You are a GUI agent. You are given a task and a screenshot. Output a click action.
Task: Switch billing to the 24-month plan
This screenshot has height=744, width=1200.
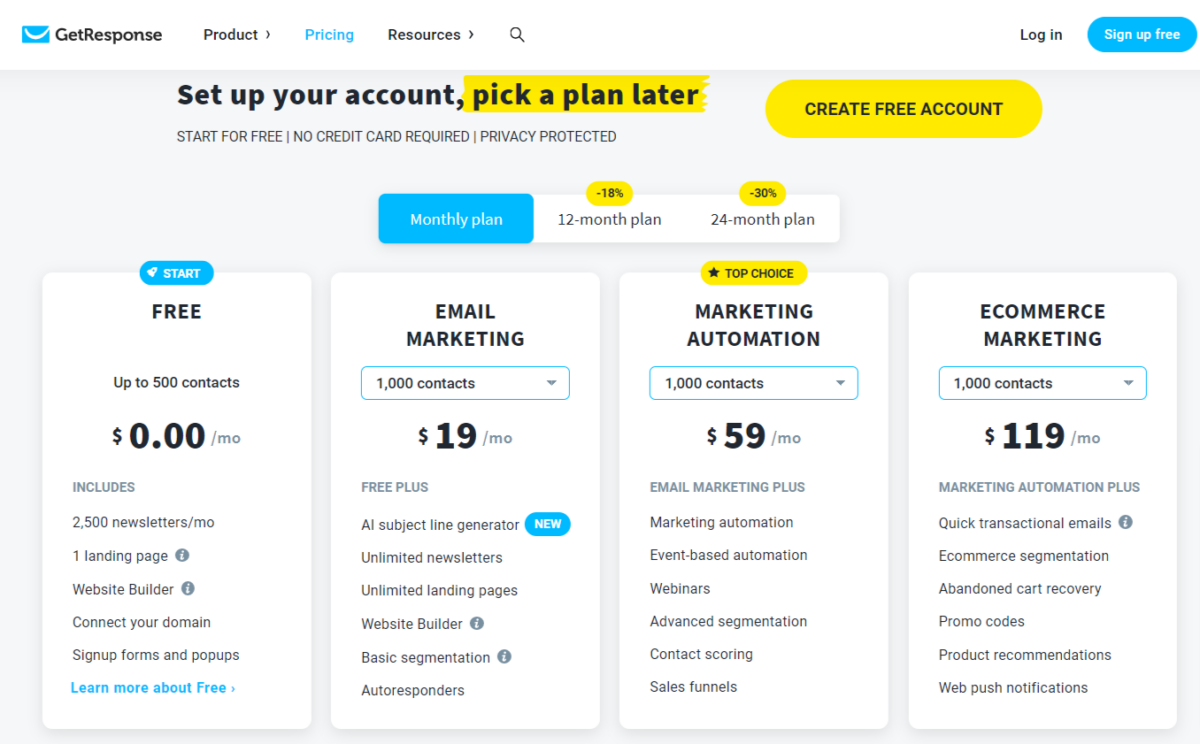(x=762, y=218)
